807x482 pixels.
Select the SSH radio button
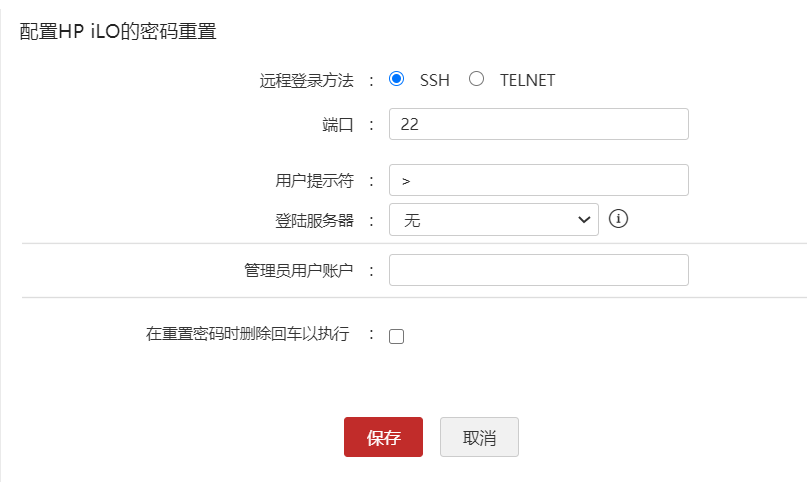point(397,79)
